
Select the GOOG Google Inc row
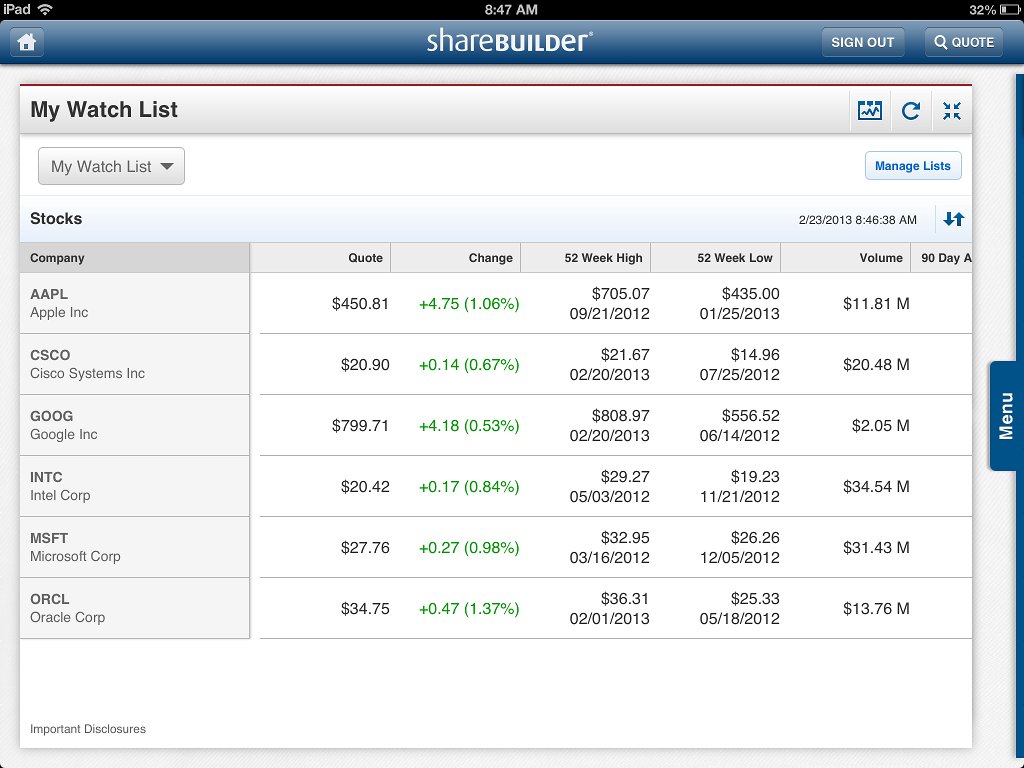pyautogui.click(x=134, y=426)
